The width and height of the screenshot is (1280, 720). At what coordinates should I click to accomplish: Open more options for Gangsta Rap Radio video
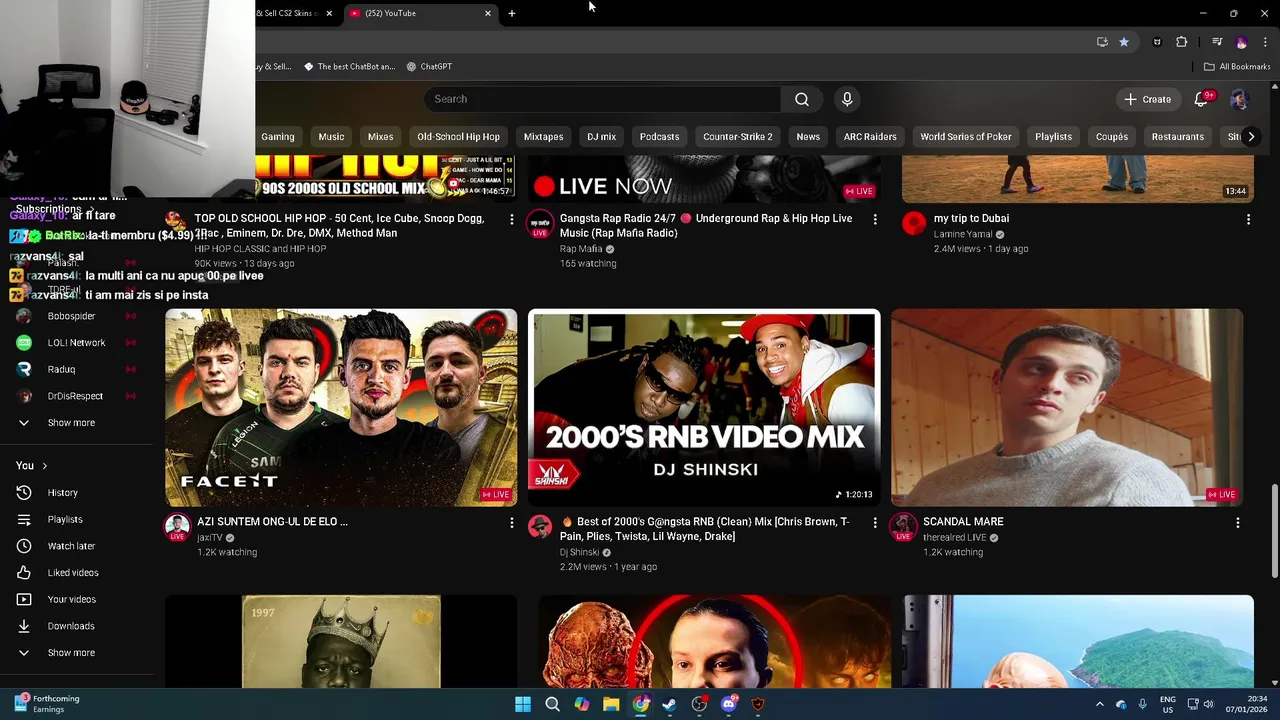click(875, 219)
